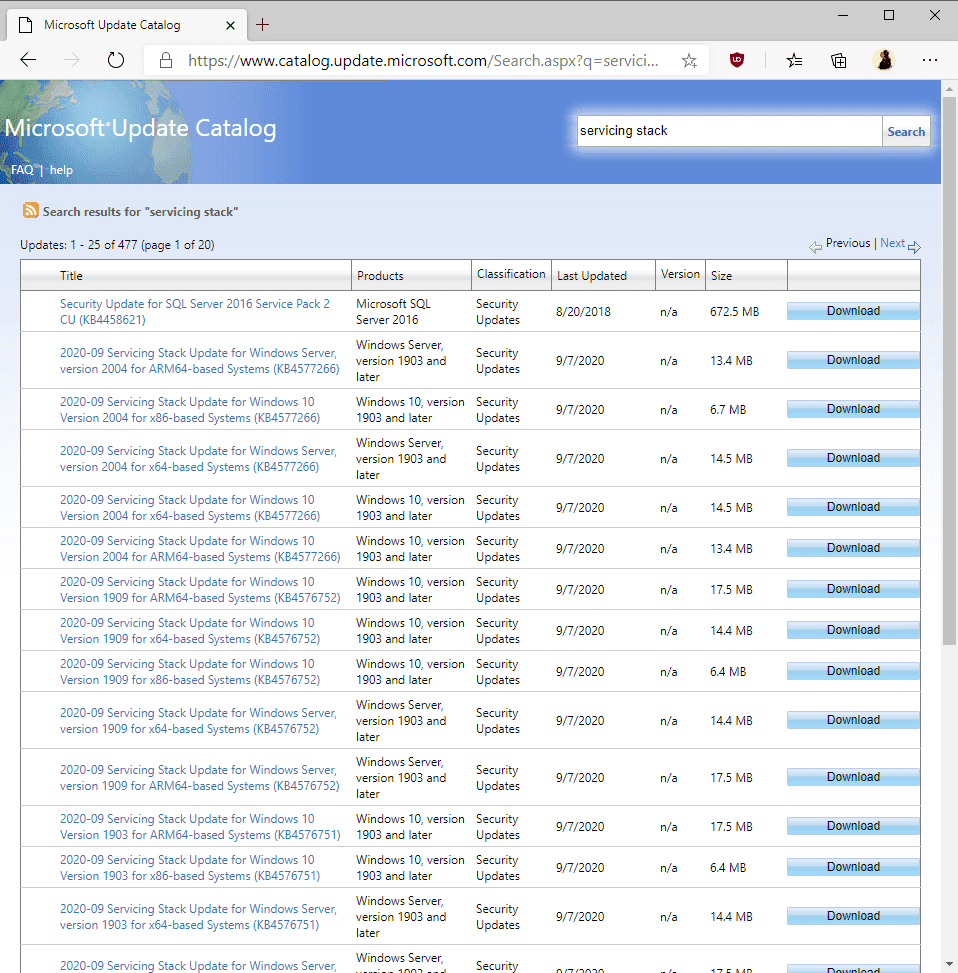
Task: Click the vertical page scrollbar thumb
Action: coord(949,370)
